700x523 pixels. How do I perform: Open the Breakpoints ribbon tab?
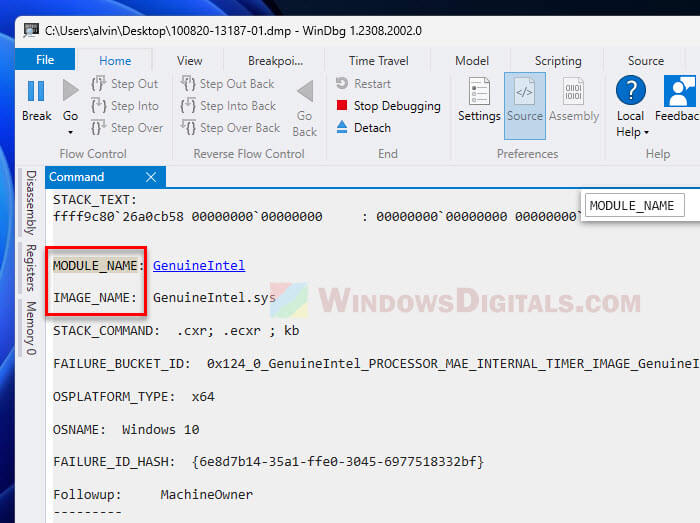point(275,61)
